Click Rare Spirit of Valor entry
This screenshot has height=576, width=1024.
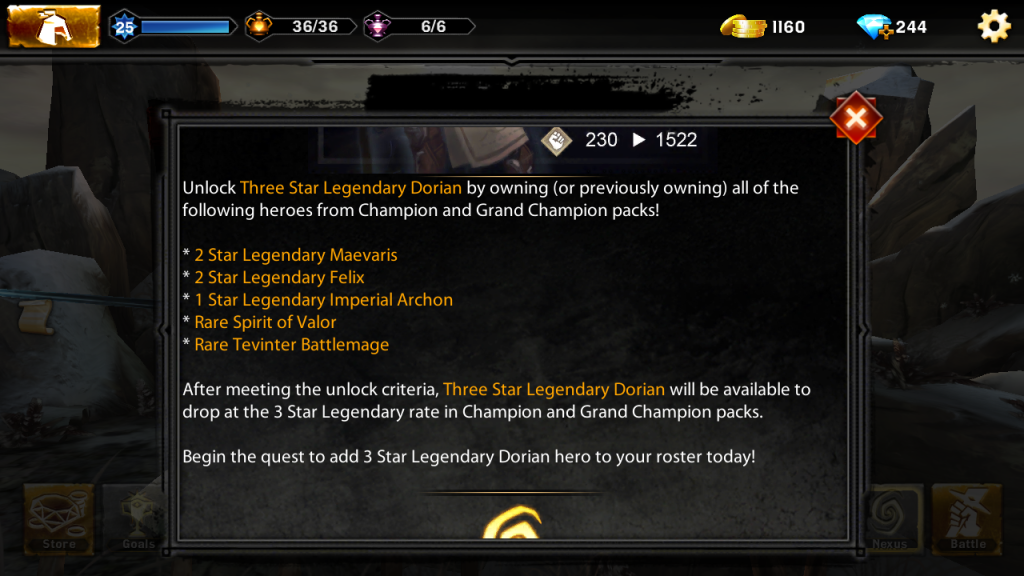click(265, 323)
